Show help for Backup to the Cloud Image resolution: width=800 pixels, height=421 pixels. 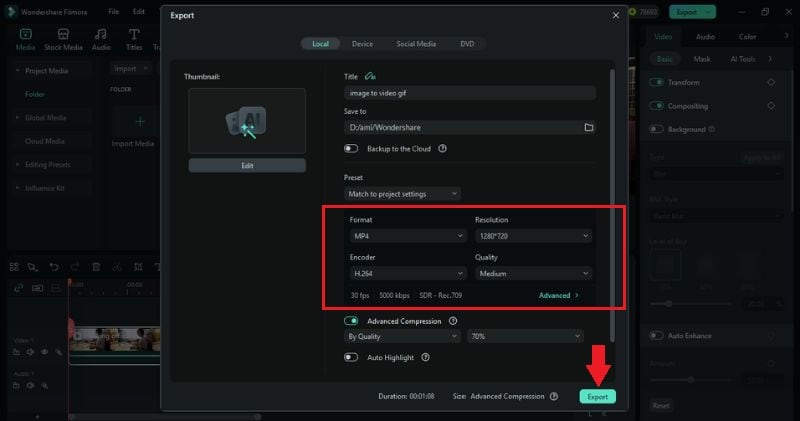[x=442, y=148]
